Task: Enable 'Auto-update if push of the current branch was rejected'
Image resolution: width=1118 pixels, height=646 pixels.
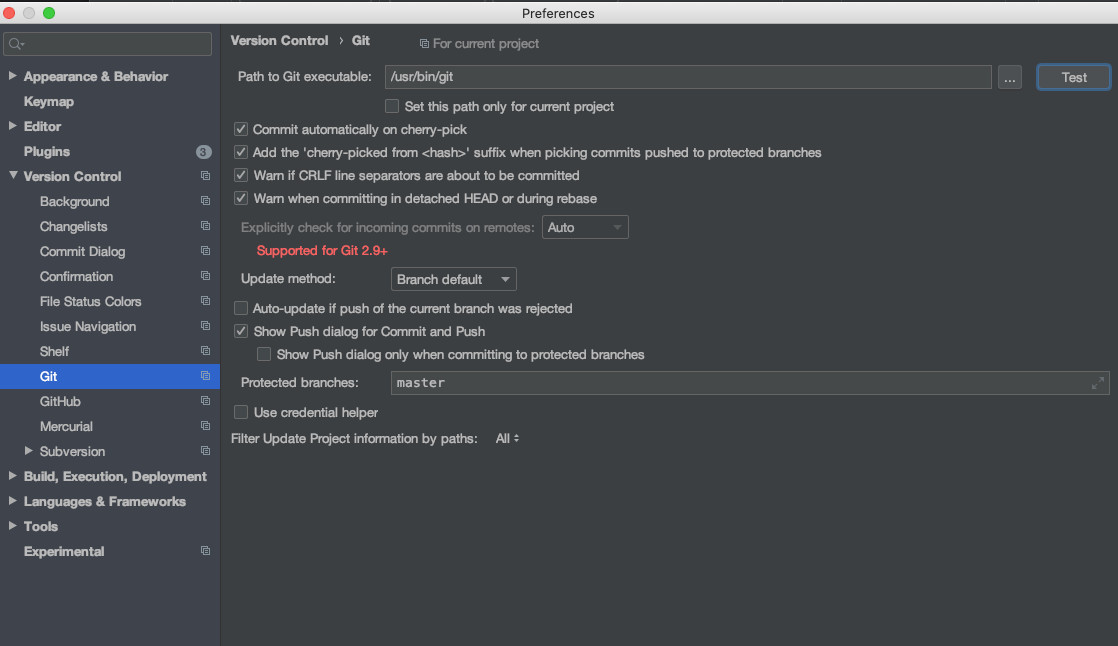Action: (241, 308)
